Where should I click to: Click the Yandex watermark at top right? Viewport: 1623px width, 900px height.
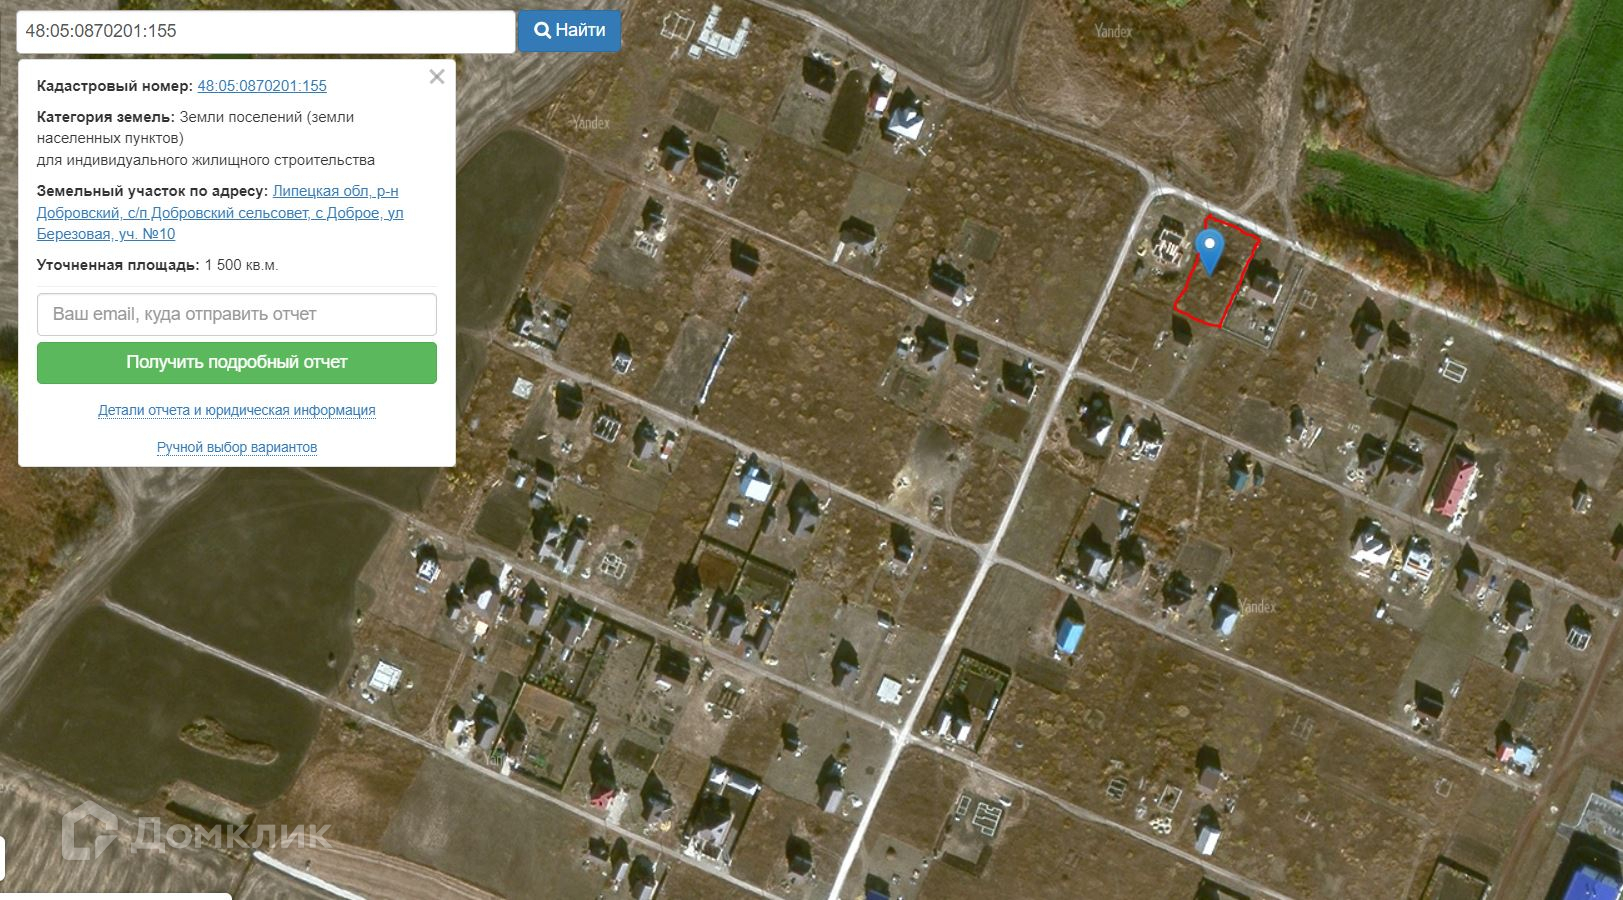pos(1113,31)
